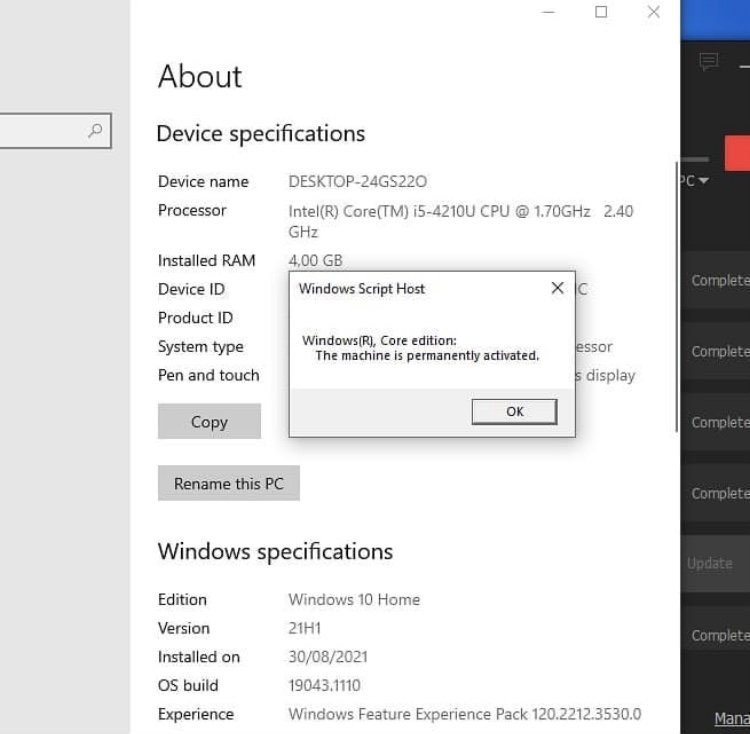This screenshot has height=734, width=750.
Task: Select the Windows Feature Experience Pack text
Action: 464,714
